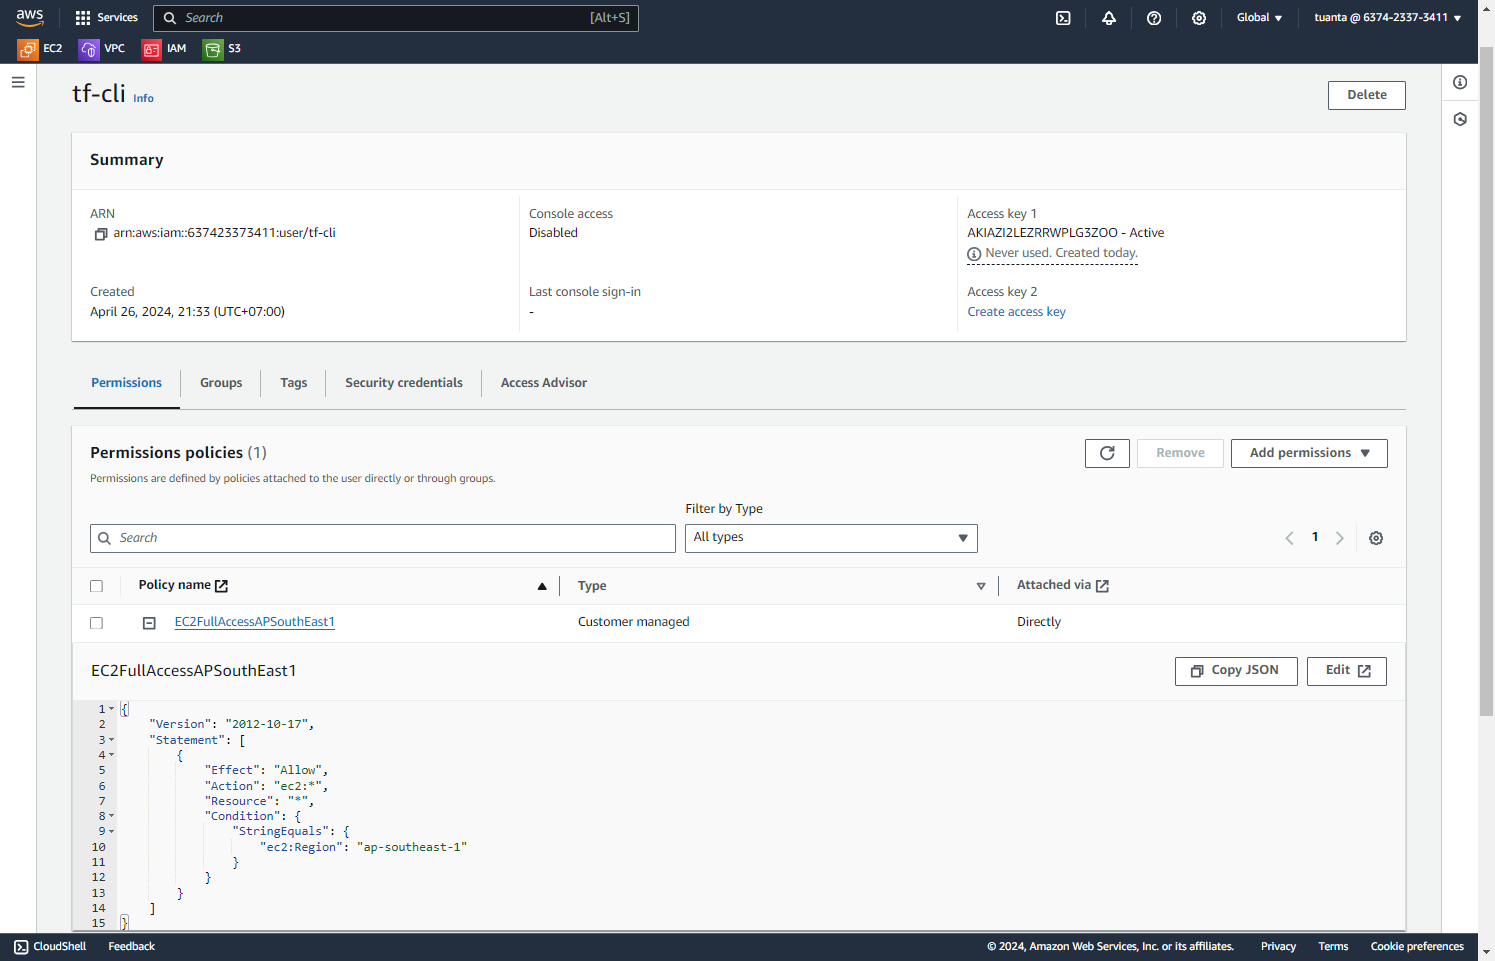Screen dimensions: 1495x961
Task: Fold JSON line 1 arrow
Action: coord(112,709)
